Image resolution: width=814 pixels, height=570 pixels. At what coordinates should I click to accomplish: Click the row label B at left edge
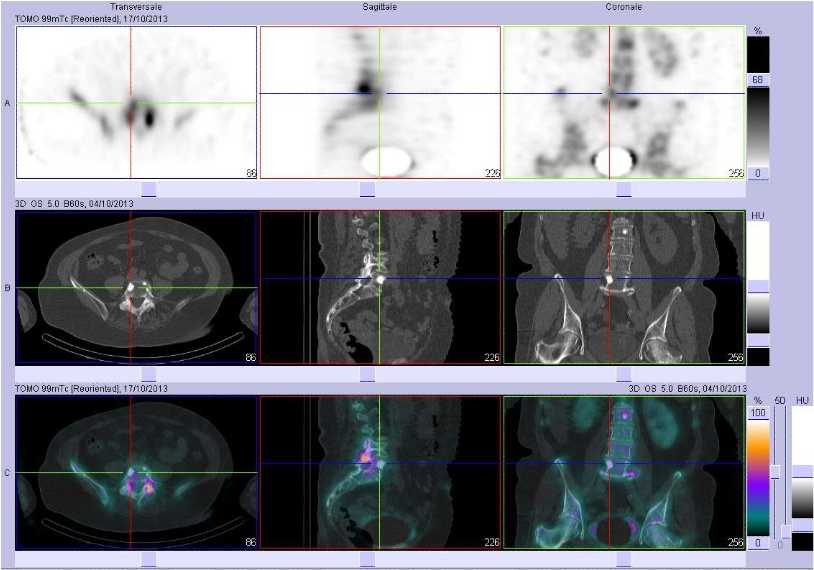pyautogui.click(x=7, y=288)
